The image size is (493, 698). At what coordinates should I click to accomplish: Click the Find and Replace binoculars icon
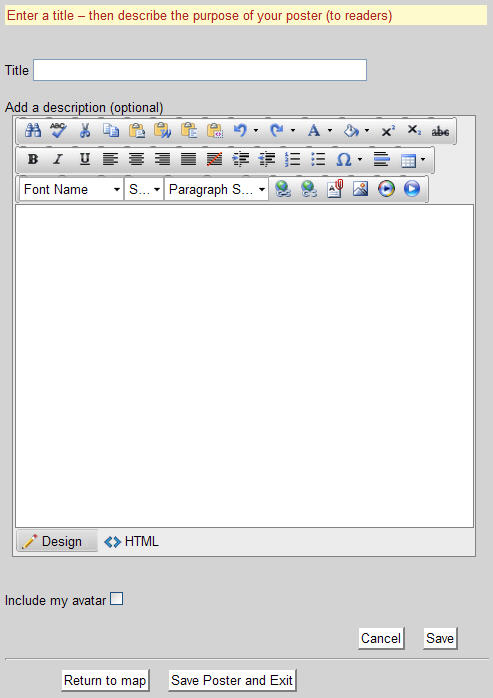33,131
